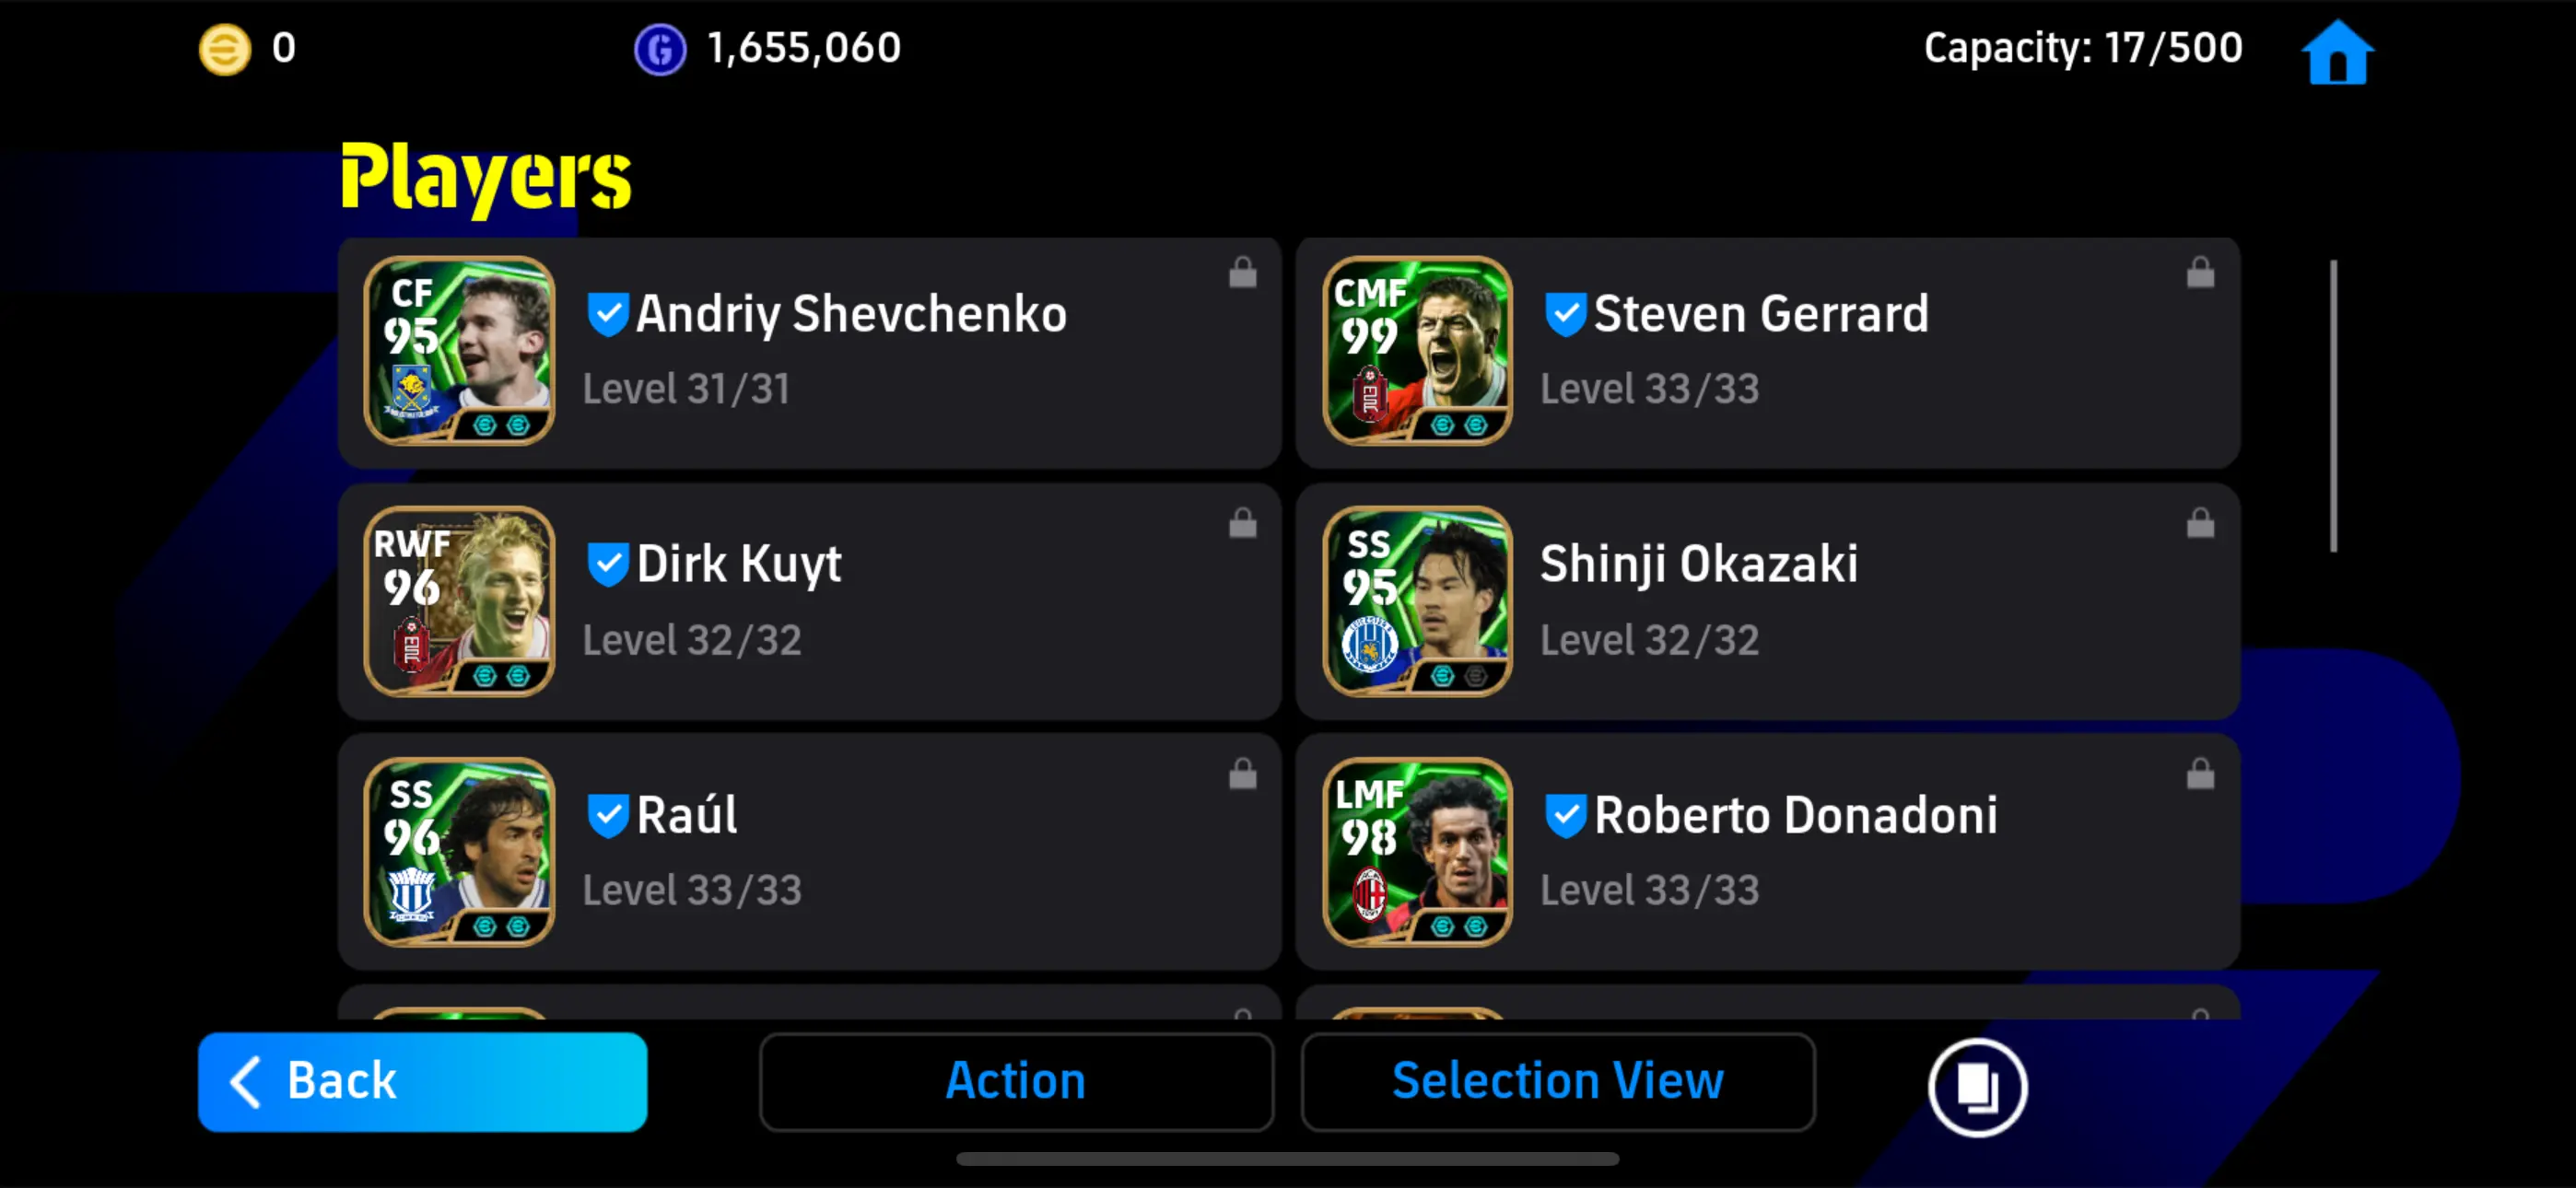Image resolution: width=2576 pixels, height=1188 pixels.
Task: Click the player list vertical scrollbar
Action: point(2333,405)
